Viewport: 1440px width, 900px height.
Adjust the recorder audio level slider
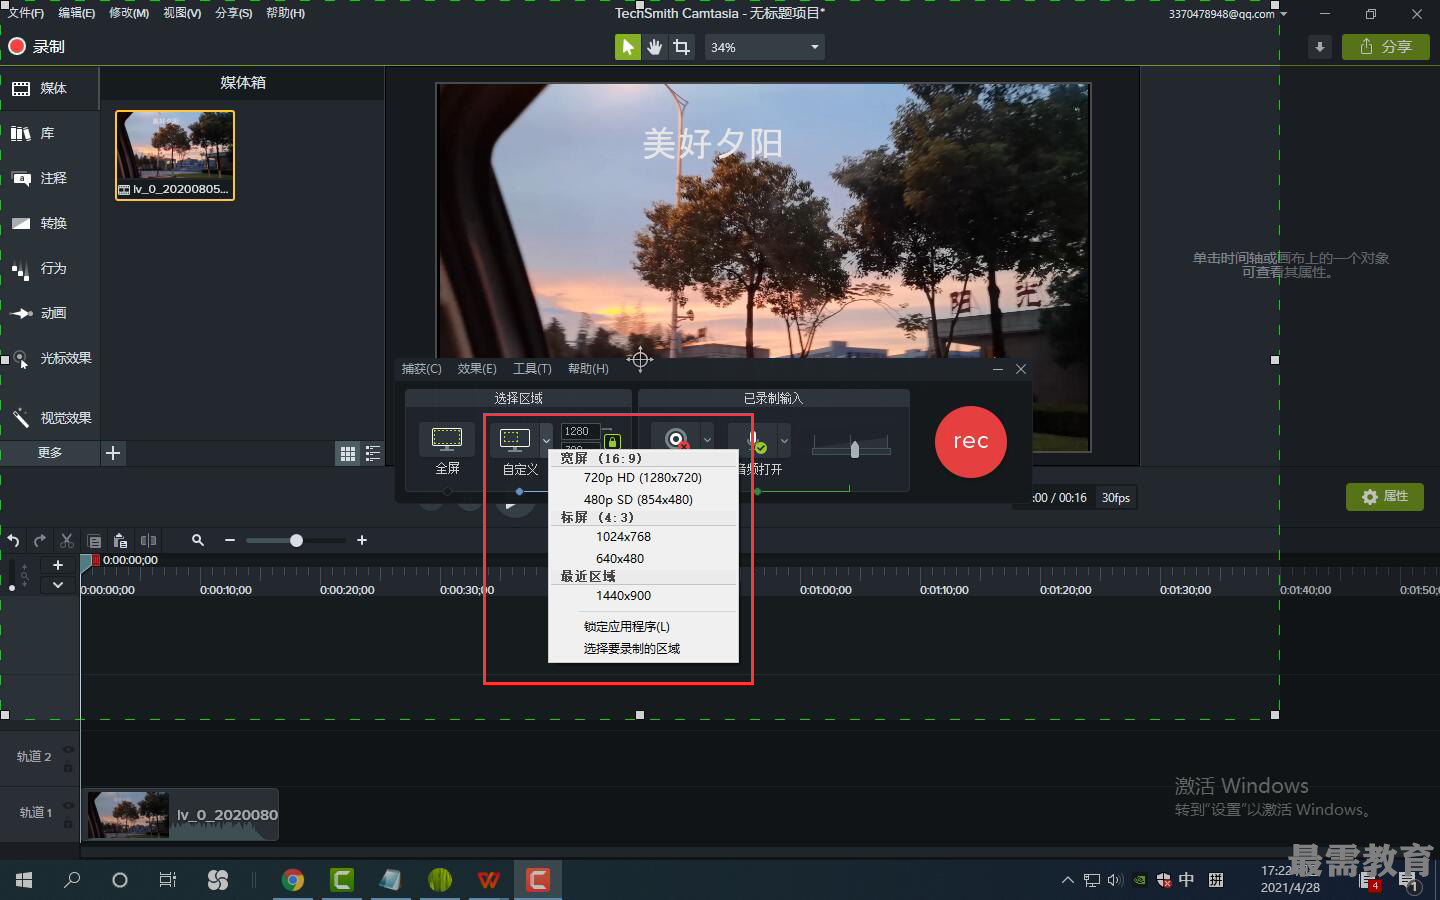pyautogui.click(x=854, y=448)
